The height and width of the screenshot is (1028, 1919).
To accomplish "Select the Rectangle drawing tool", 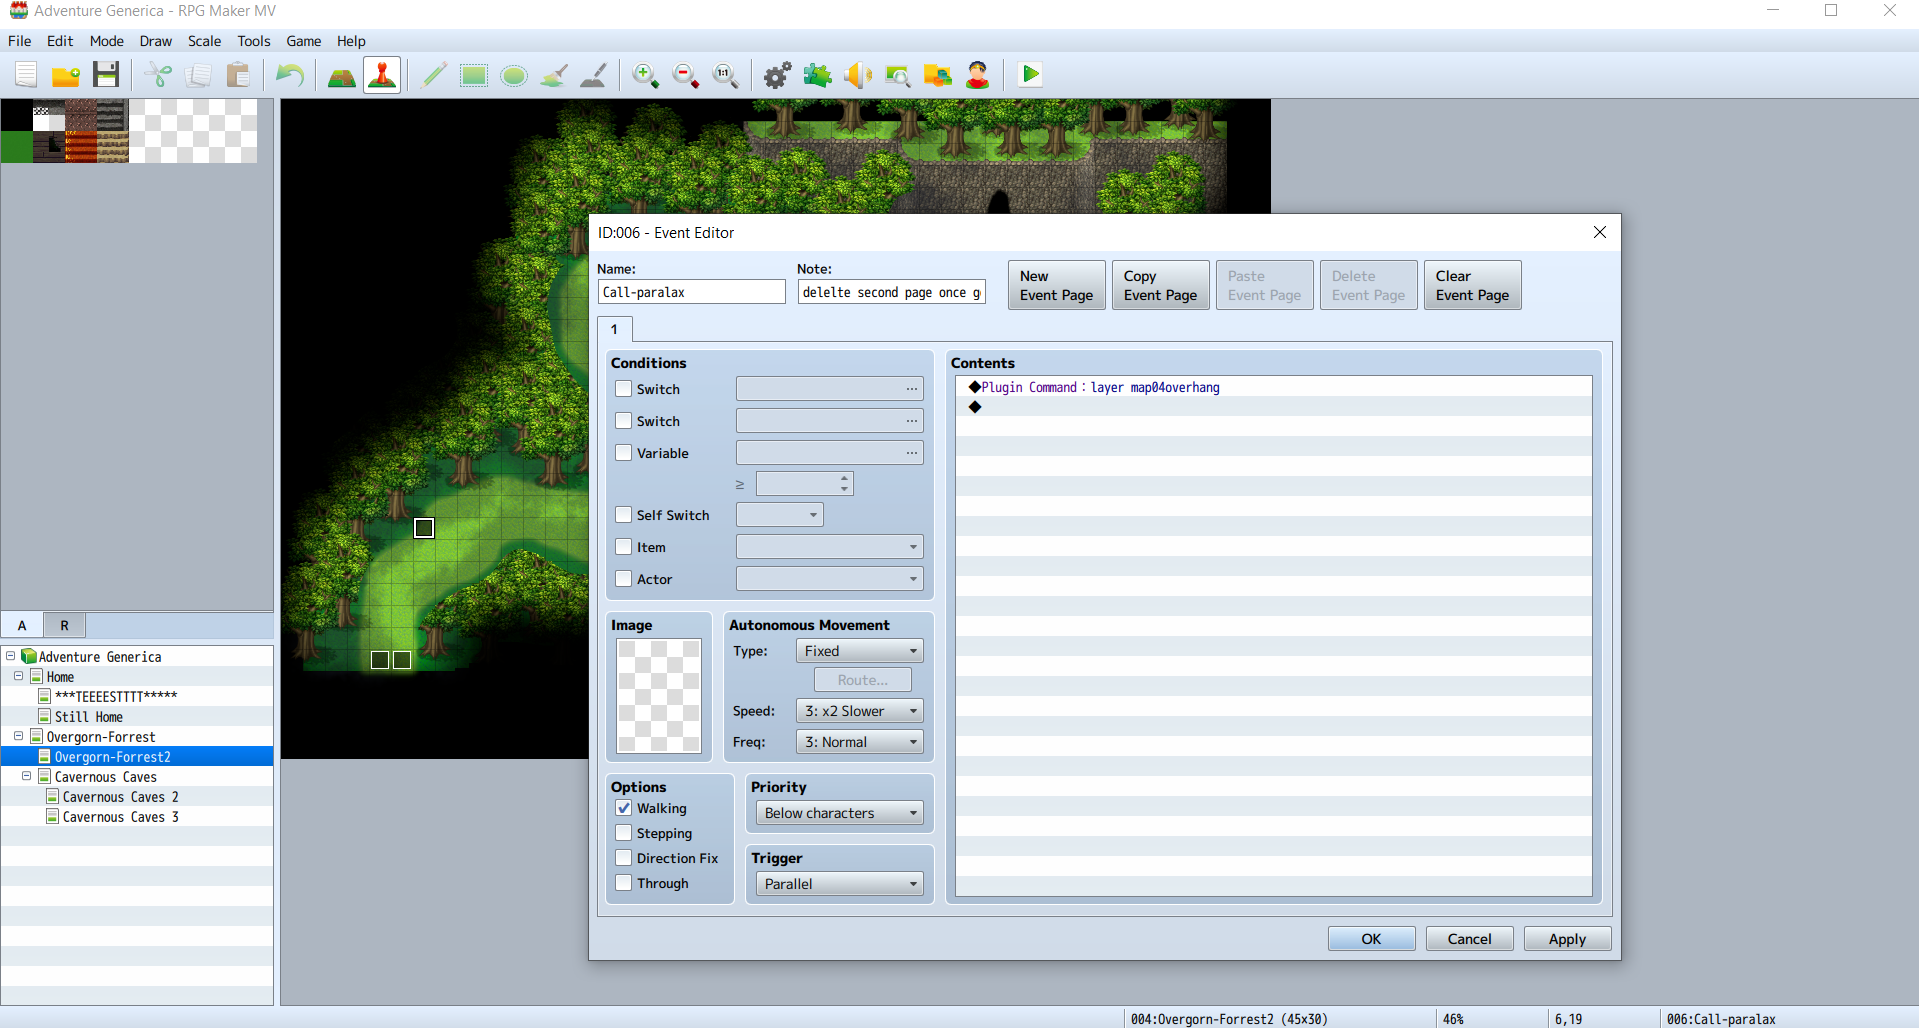I will [474, 75].
